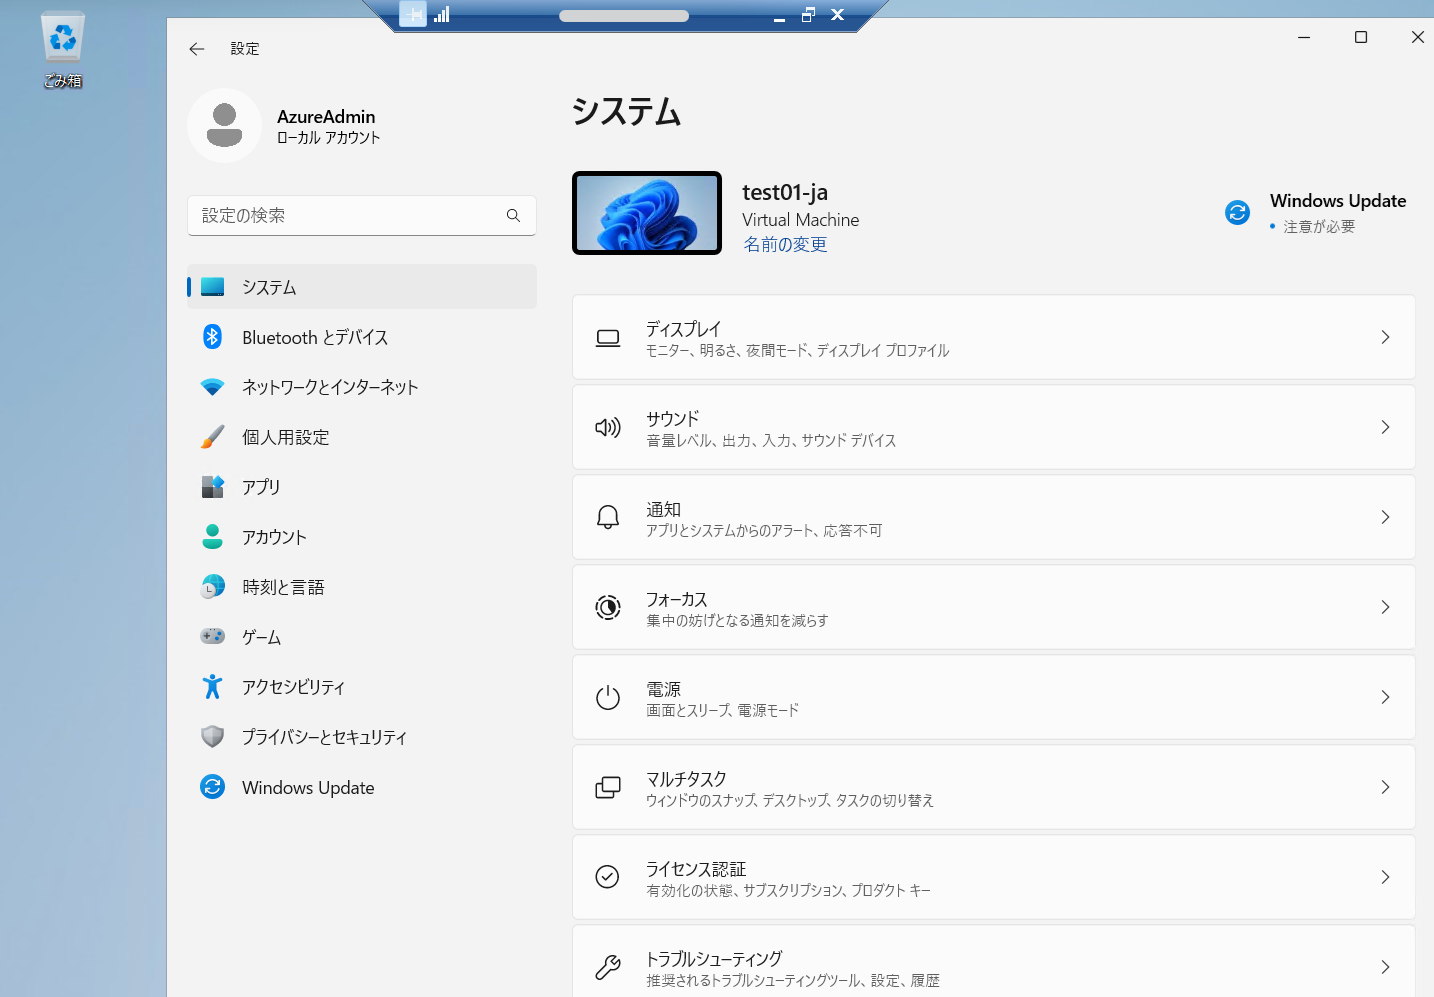Expand the マルチタスク row chevron
1434x997 pixels.
(x=1385, y=787)
